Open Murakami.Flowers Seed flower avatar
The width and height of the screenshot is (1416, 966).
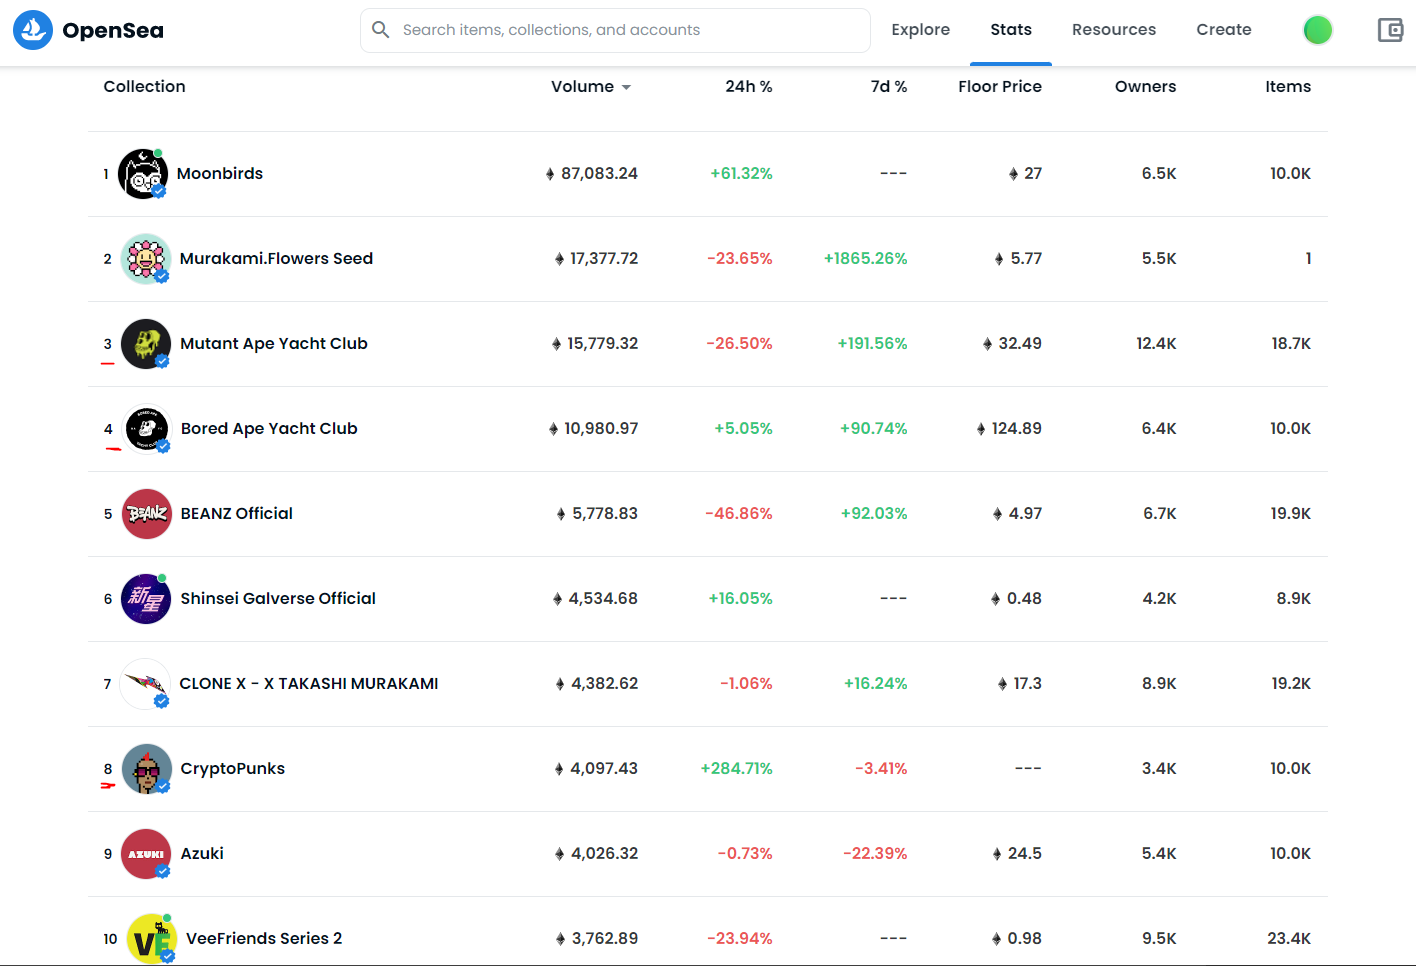(x=146, y=259)
